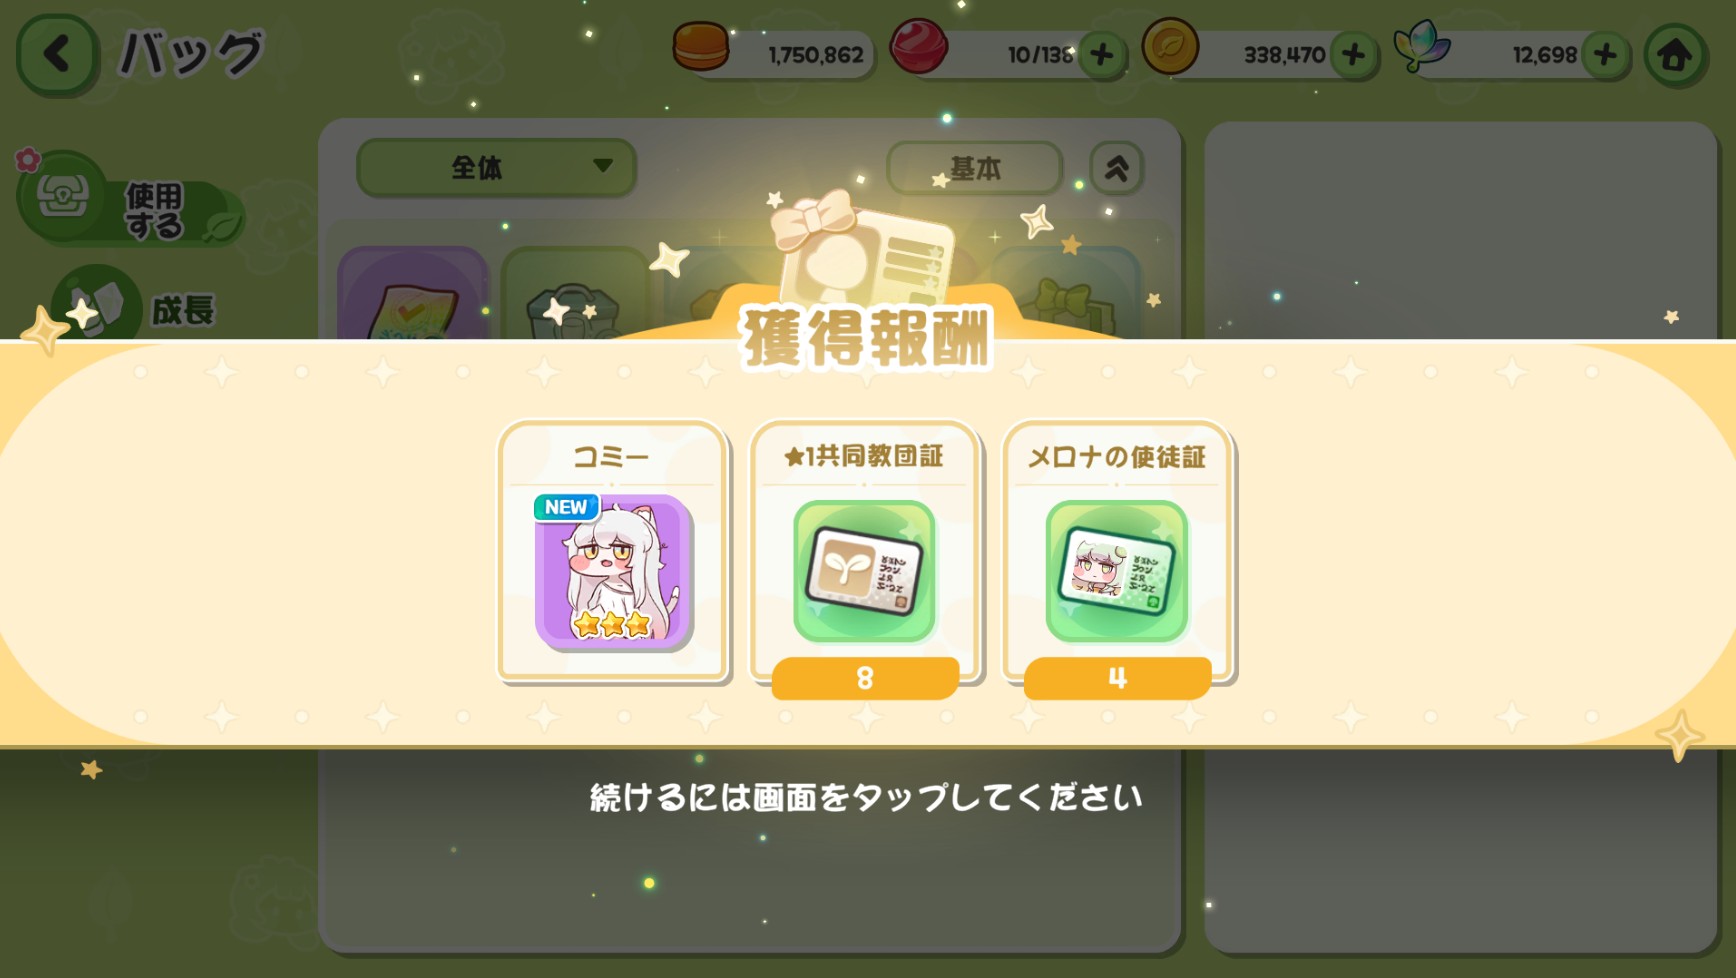Open the 基本 sort selector
Screen dimensions: 1736x978
click(x=975, y=168)
